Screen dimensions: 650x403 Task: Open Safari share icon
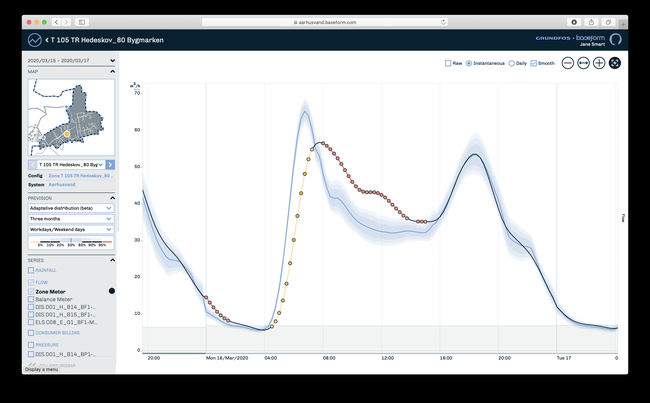[x=592, y=22]
